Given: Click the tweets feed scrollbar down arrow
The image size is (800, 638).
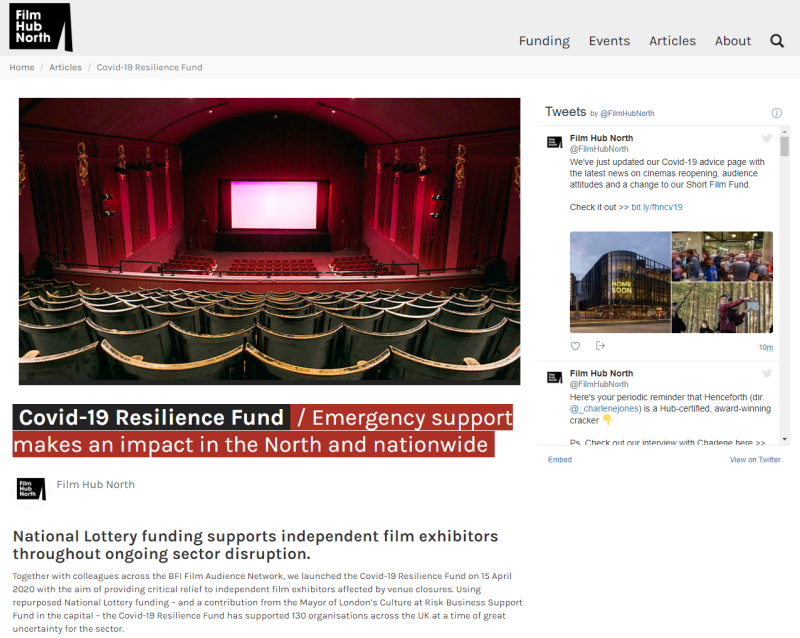Looking at the screenshot, I should click(x=785, y=439).
